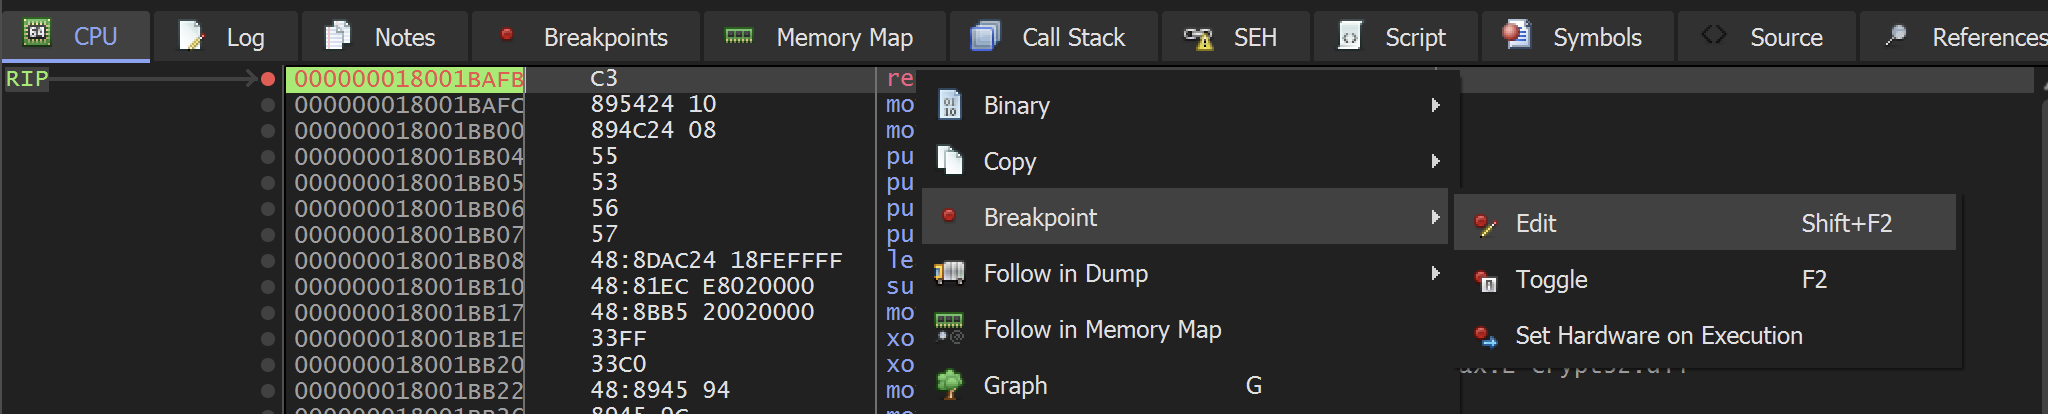Screen dimensions: 2048x414
Task: Click the Graph tree icon
Action: point(949,384)
